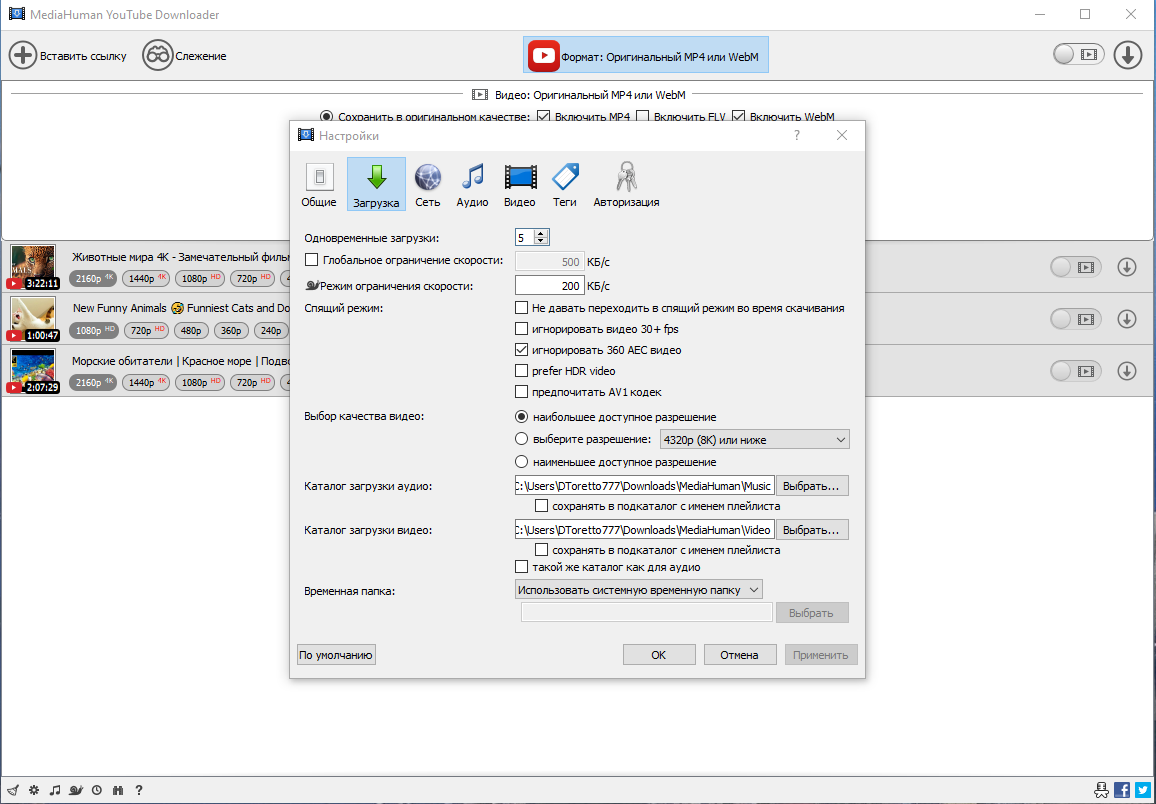Image resolution: width=1156 pixels, height=804 pixels.
Task: Select 1440p quality on Морские обитатели row
Action: tap(146, 382)
